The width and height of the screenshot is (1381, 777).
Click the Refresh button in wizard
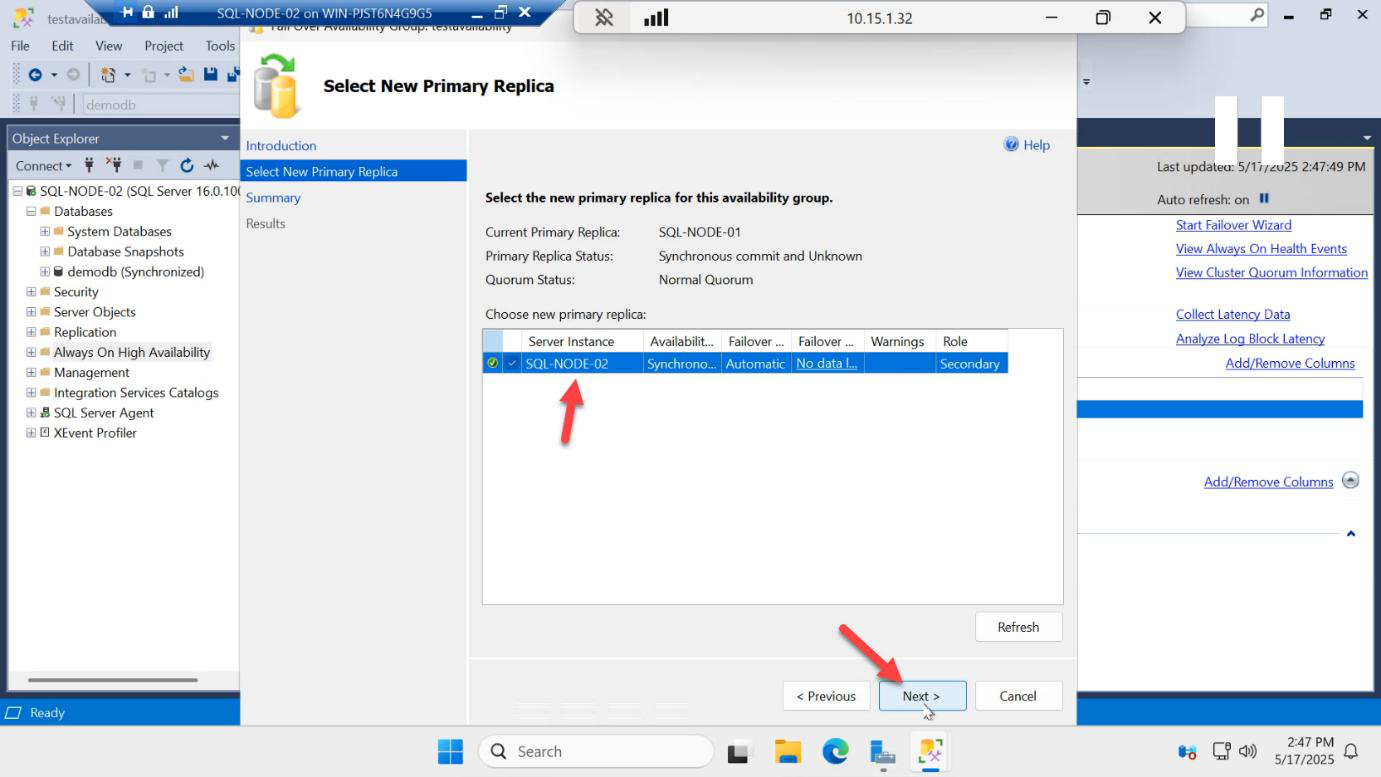click(x=1018, y=627)
